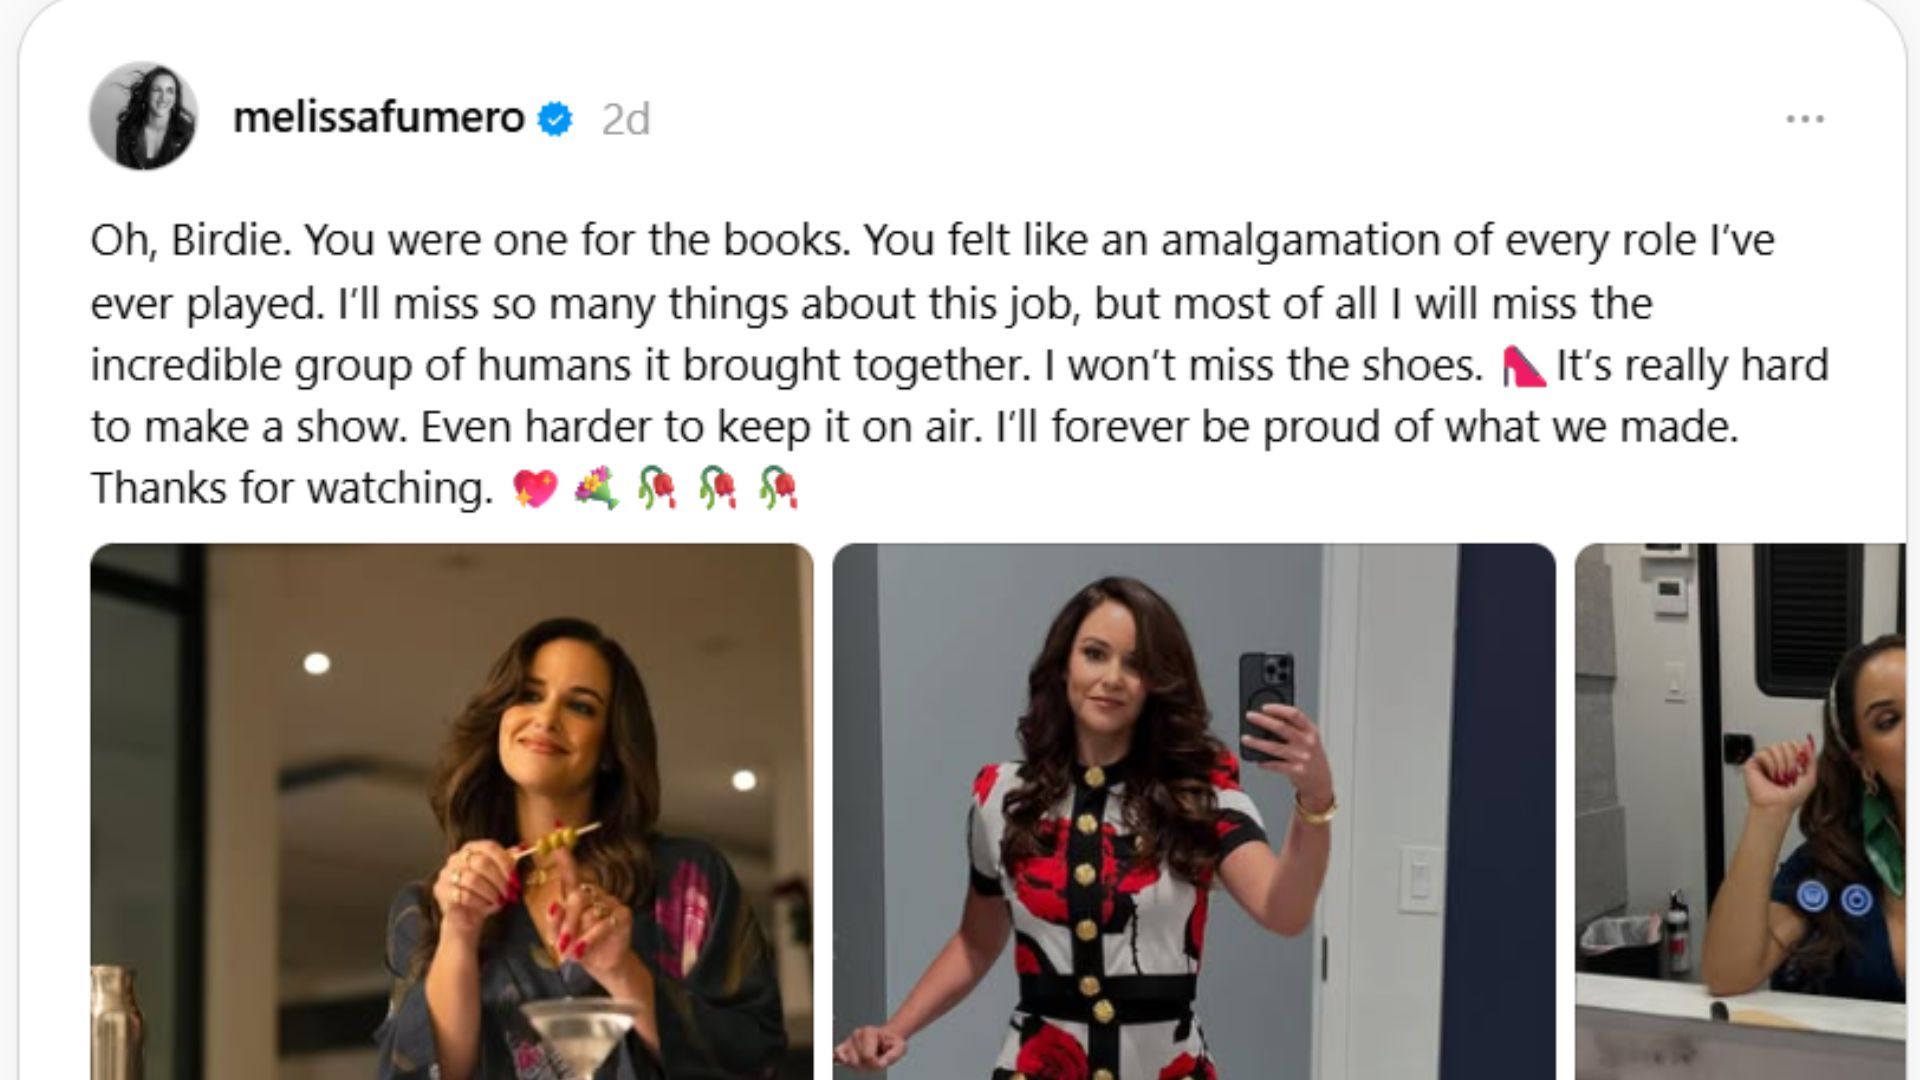This screenshot has width=1920, height=1080.
Task: Click the last wilted rose emoji
Action: point(778,489)
